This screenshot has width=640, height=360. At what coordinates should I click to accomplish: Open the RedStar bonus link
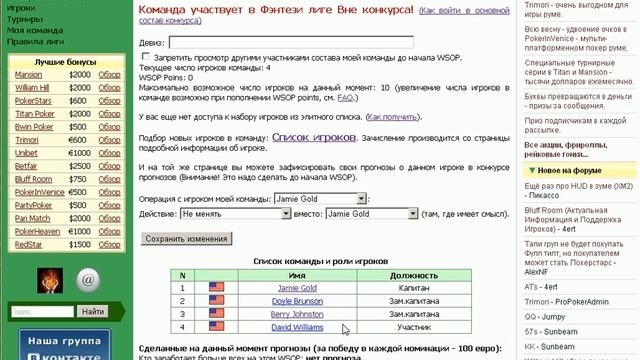[x=29, y=244]
